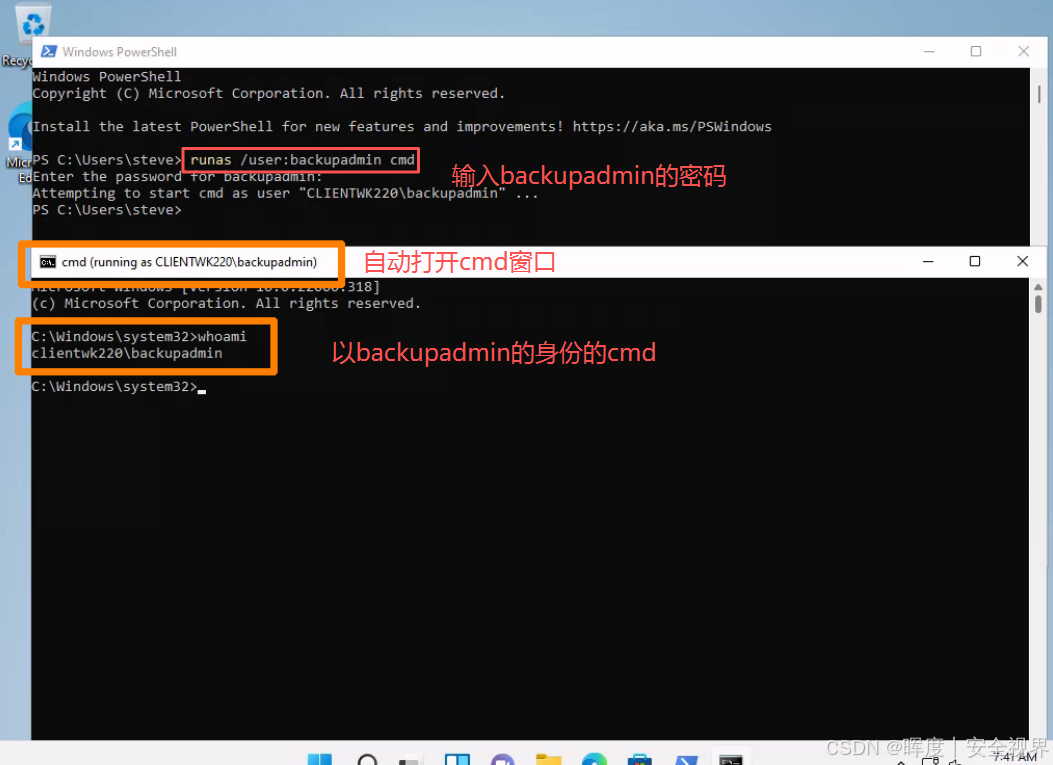Click the PowerShell icon in the title bar
This screenshot has width=1053, height=765.
click(48, 52)
